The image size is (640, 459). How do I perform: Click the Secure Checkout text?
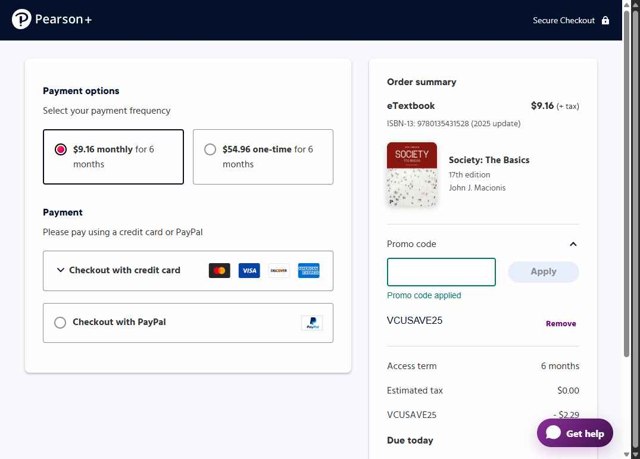(x=563, y=20)
